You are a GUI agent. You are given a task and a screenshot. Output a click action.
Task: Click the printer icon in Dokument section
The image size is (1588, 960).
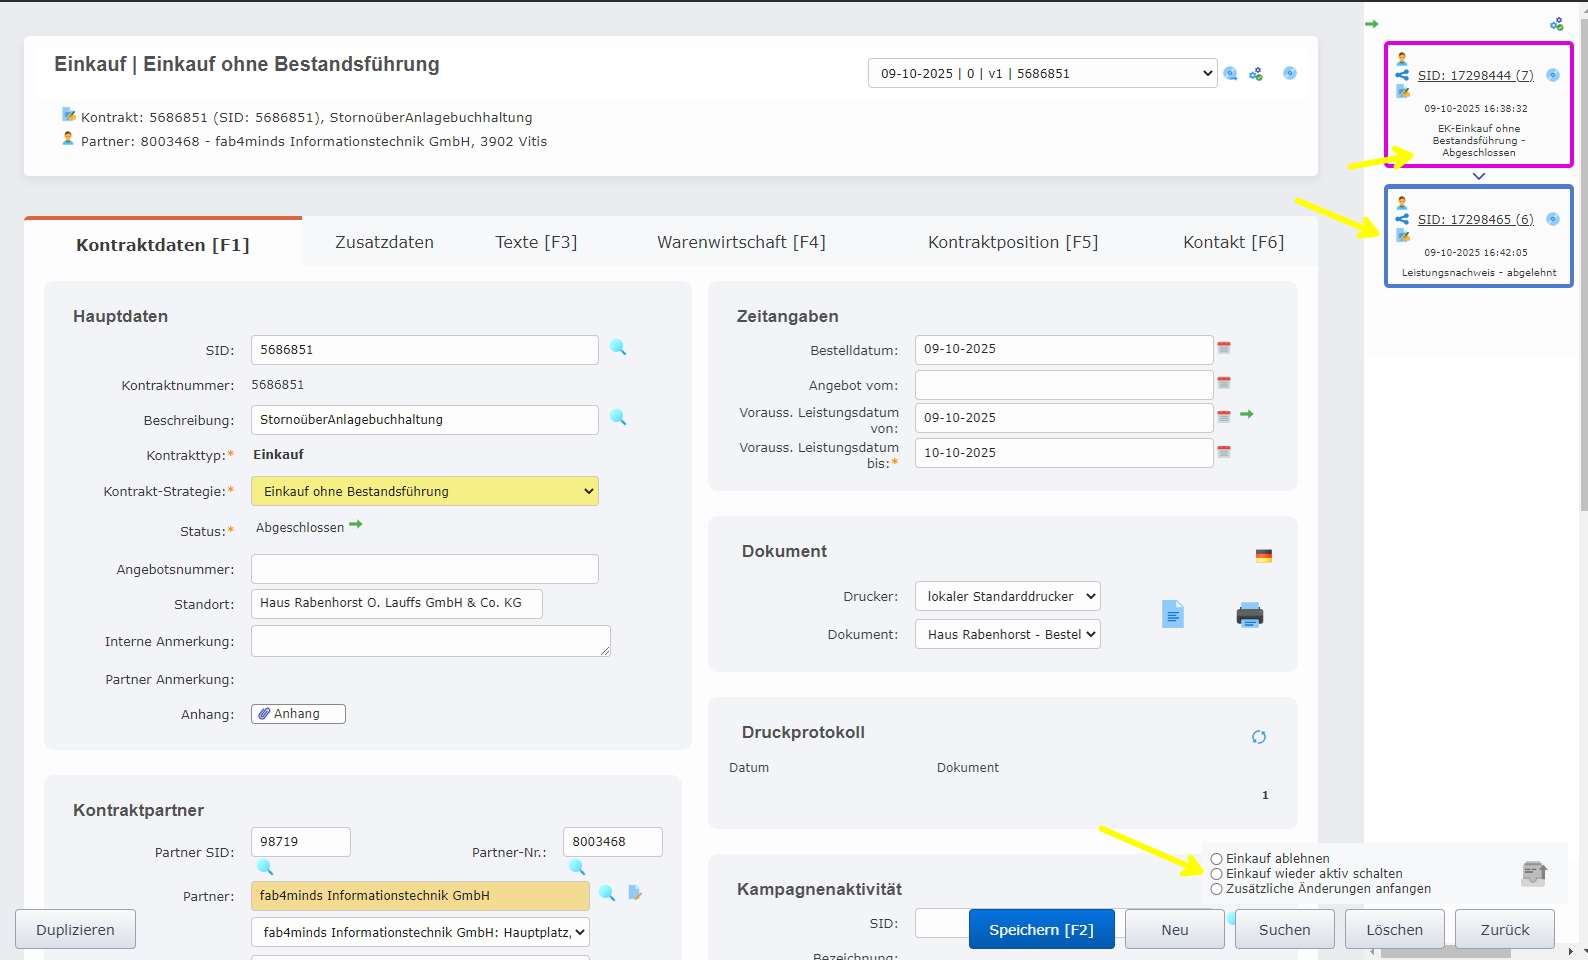tap(1249, 615)
